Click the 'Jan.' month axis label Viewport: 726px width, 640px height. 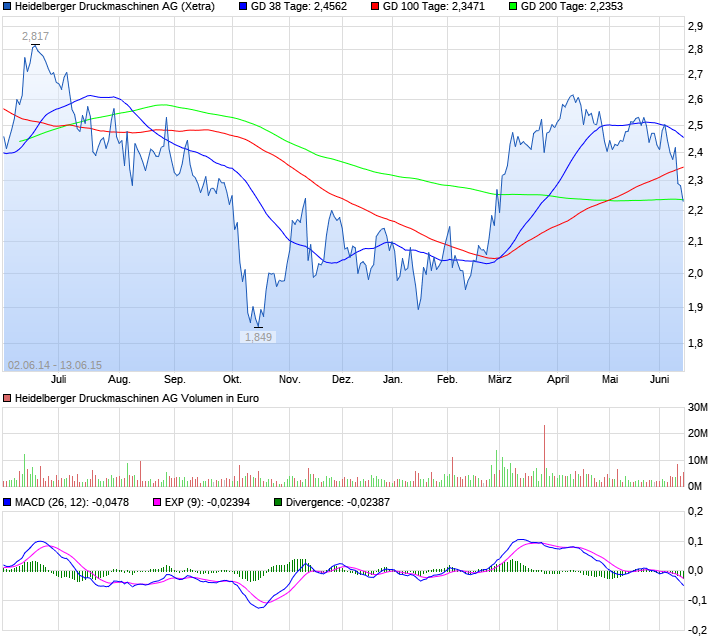[393, 379]
